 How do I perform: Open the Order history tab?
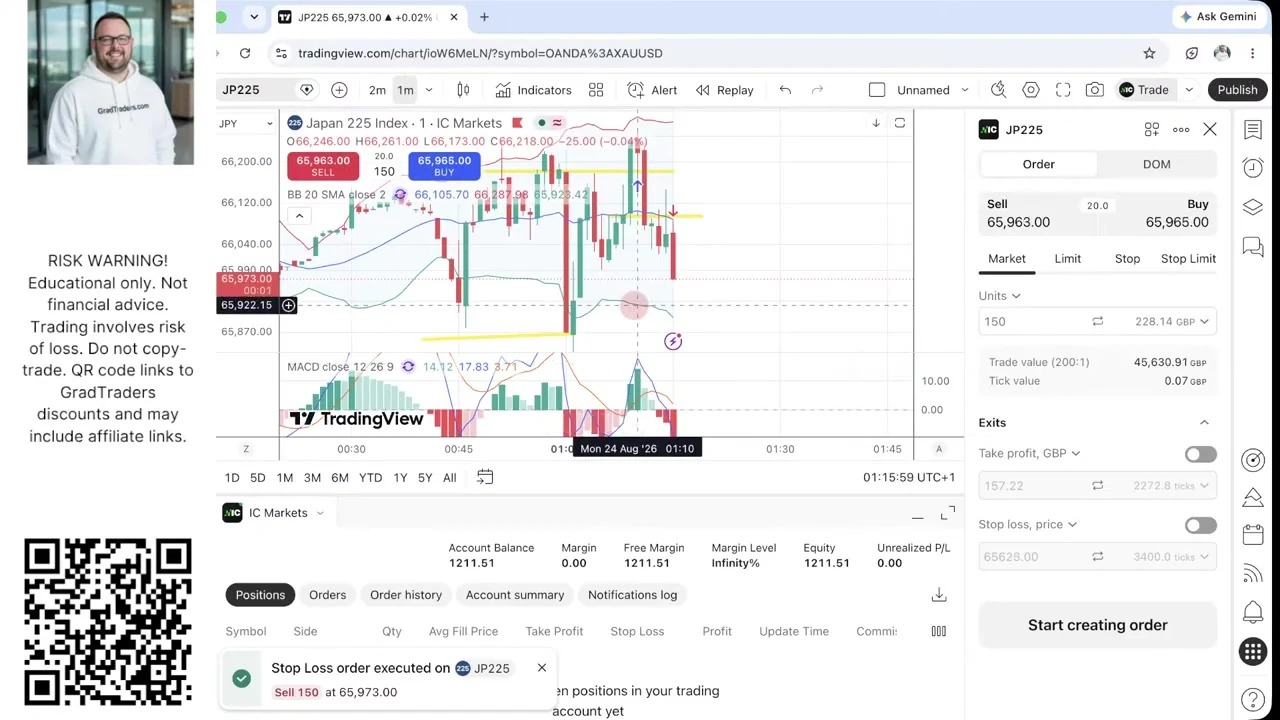coord(406,595)
